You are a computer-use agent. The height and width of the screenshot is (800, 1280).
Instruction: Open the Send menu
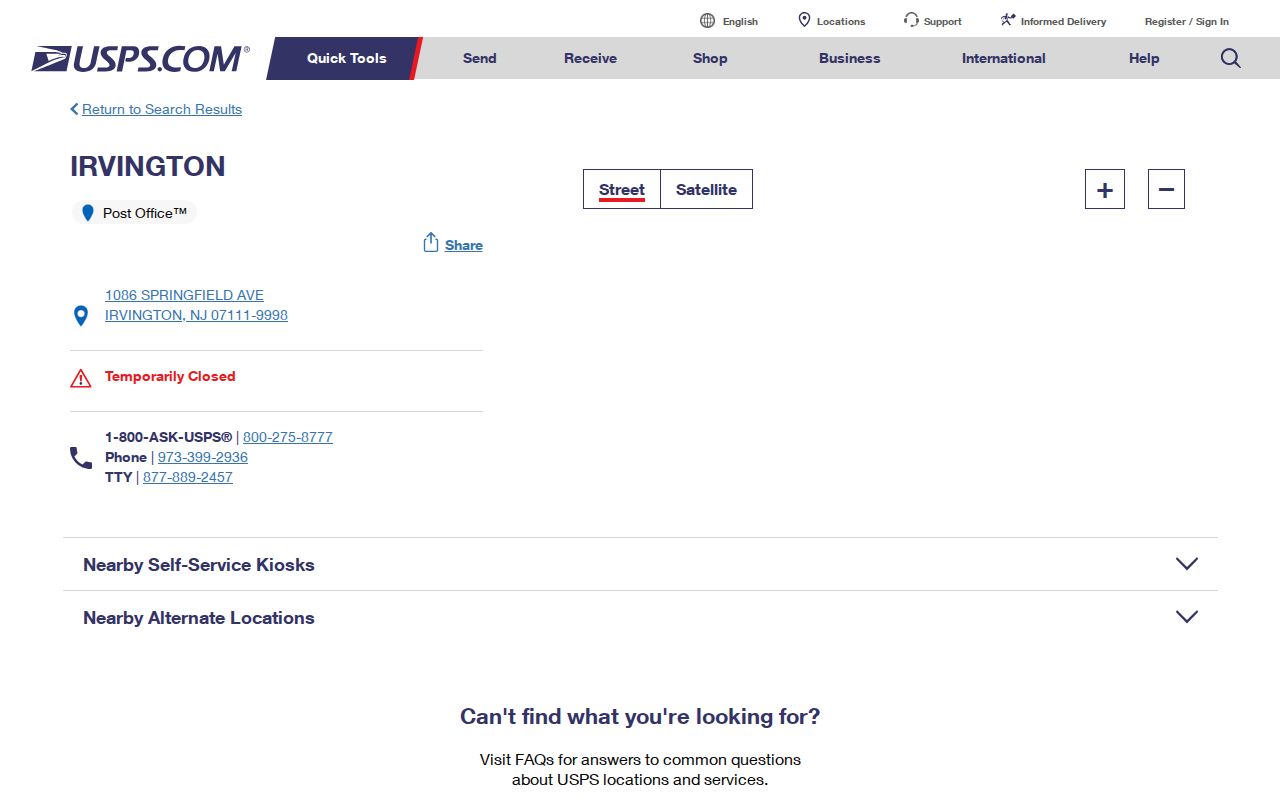pyautogui.click(x=480, y=58)
